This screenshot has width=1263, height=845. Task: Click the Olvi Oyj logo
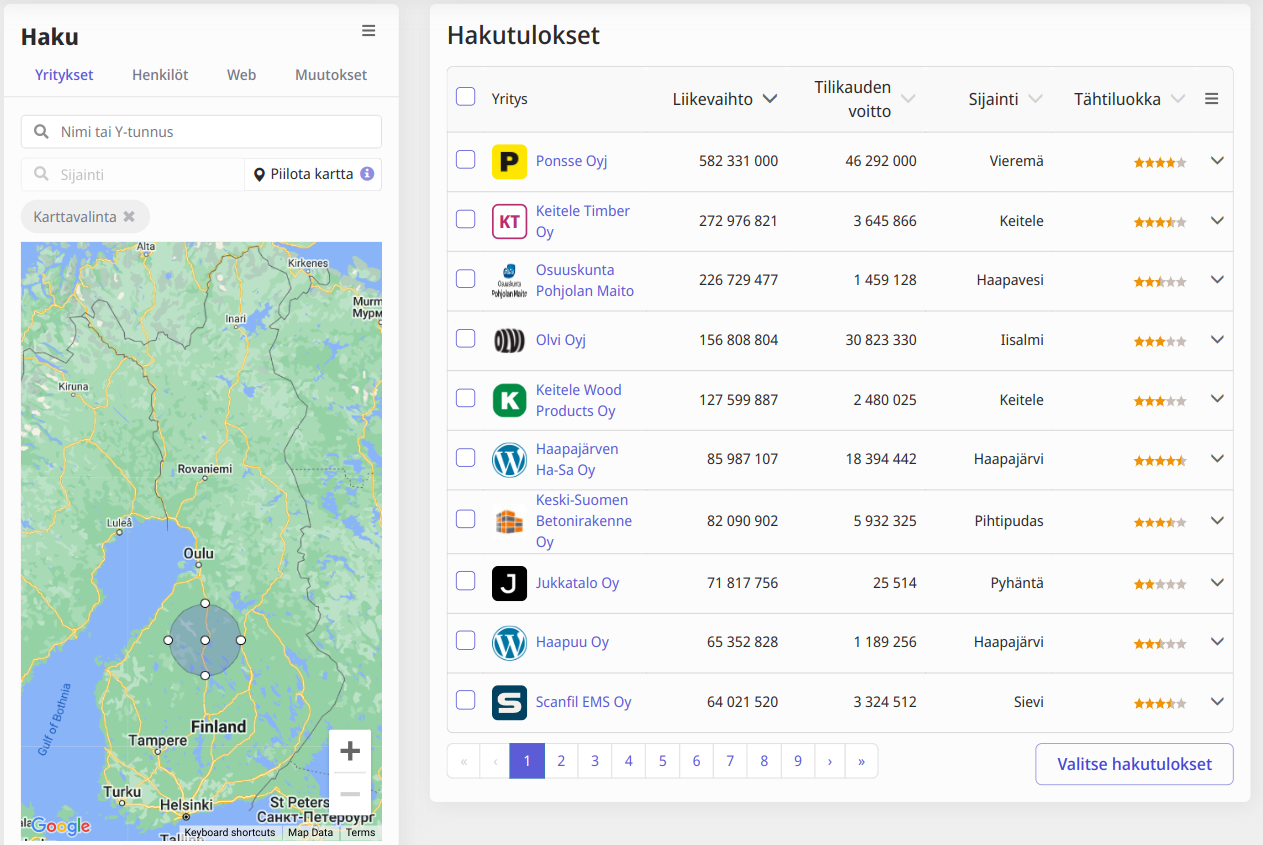pos(509,340)
